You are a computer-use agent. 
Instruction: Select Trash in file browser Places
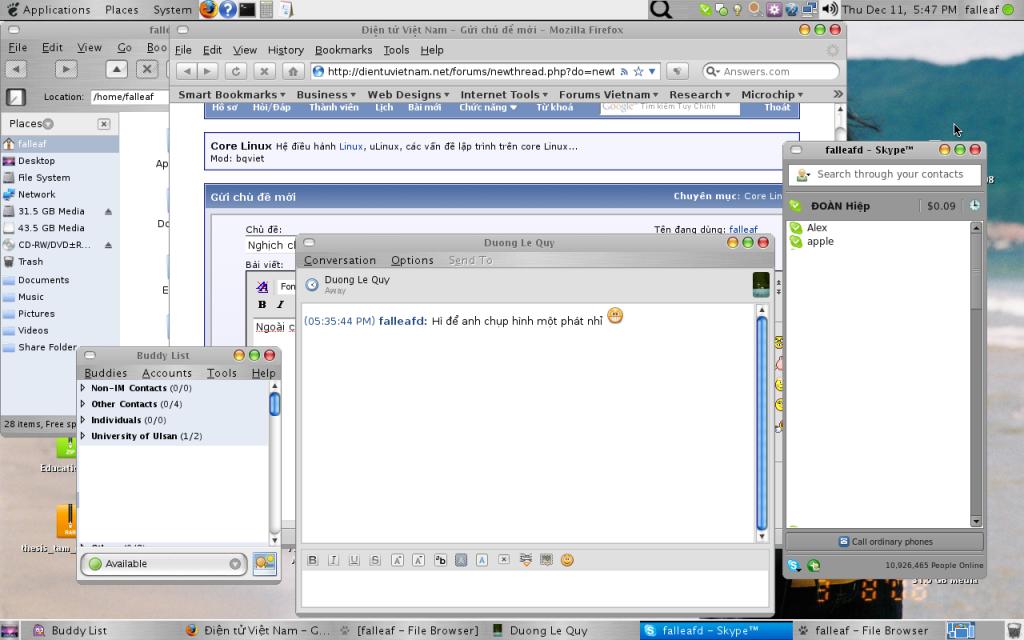point(30,261)
